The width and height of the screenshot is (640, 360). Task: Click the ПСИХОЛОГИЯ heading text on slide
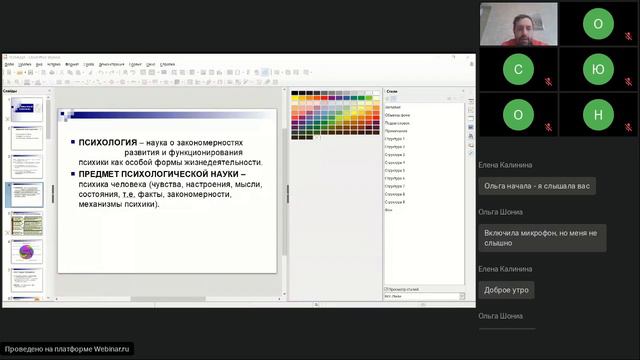tap(108, 142)
